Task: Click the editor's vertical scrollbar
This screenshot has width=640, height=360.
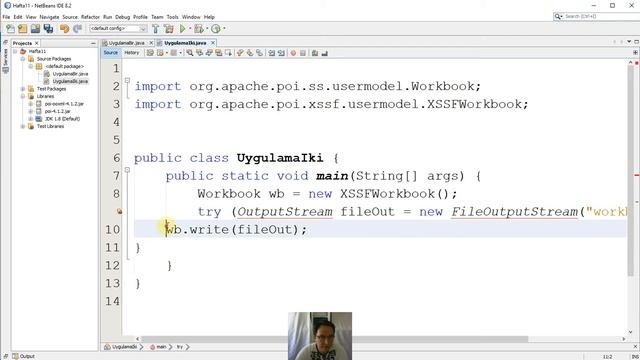Action: (x=631, y=171)
